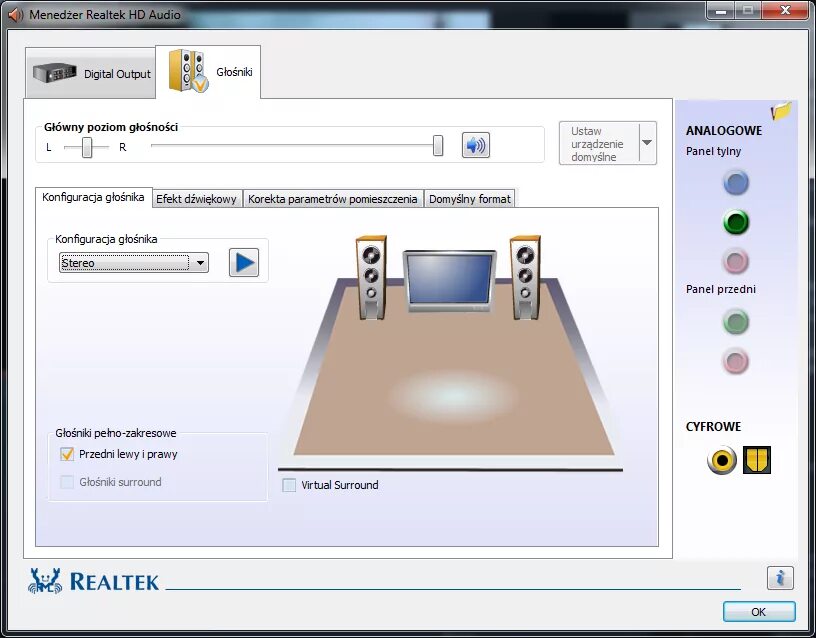Click the L/R balance slider handle
This screenshot has height=638, width=816.
coord(87,147)
